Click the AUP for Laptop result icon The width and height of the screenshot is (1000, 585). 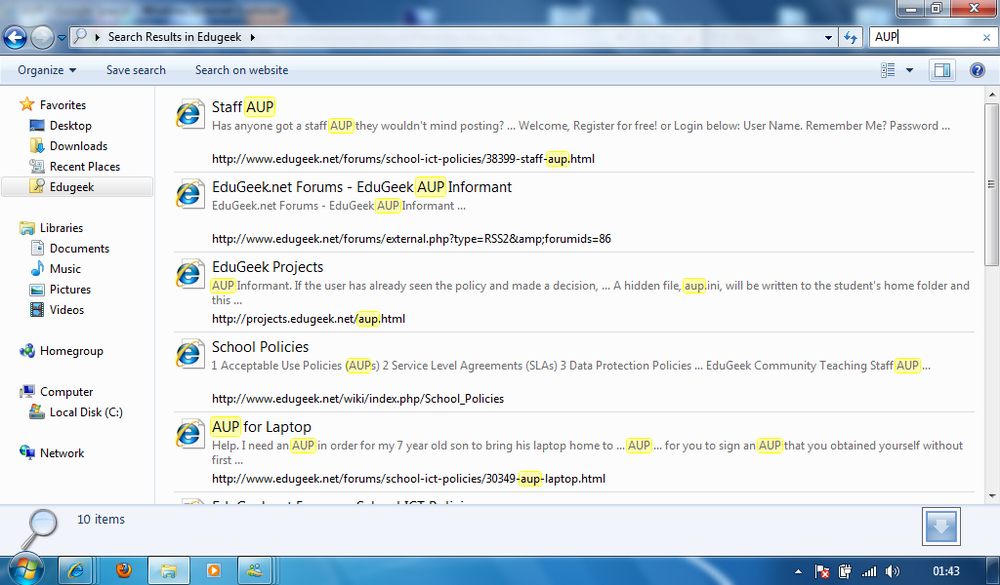[x=189, y=434]
